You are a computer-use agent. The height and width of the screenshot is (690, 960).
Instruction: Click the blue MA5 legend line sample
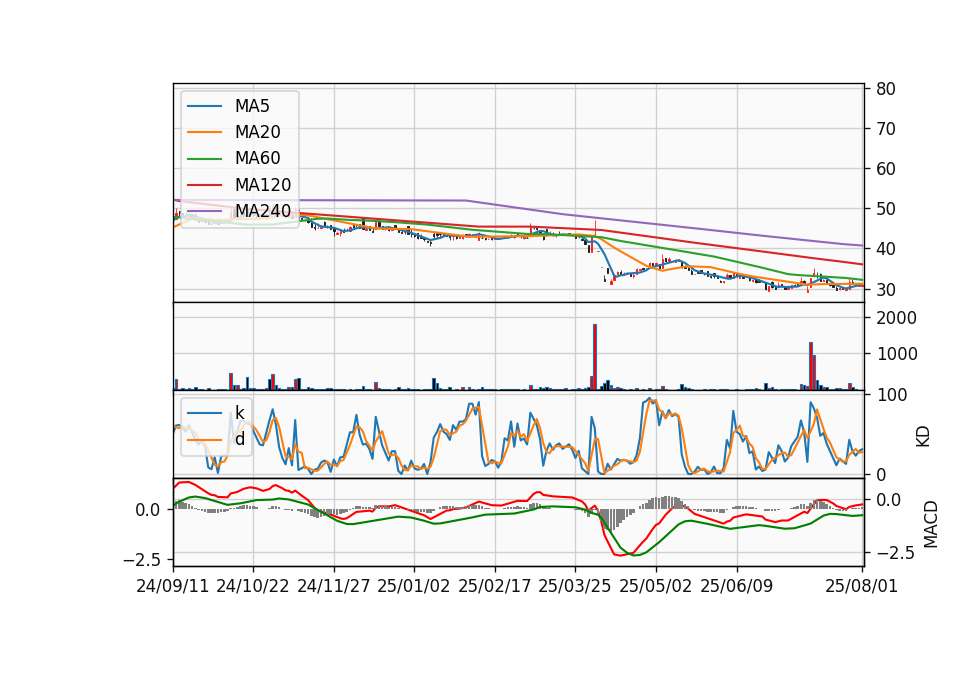(204, 107)
